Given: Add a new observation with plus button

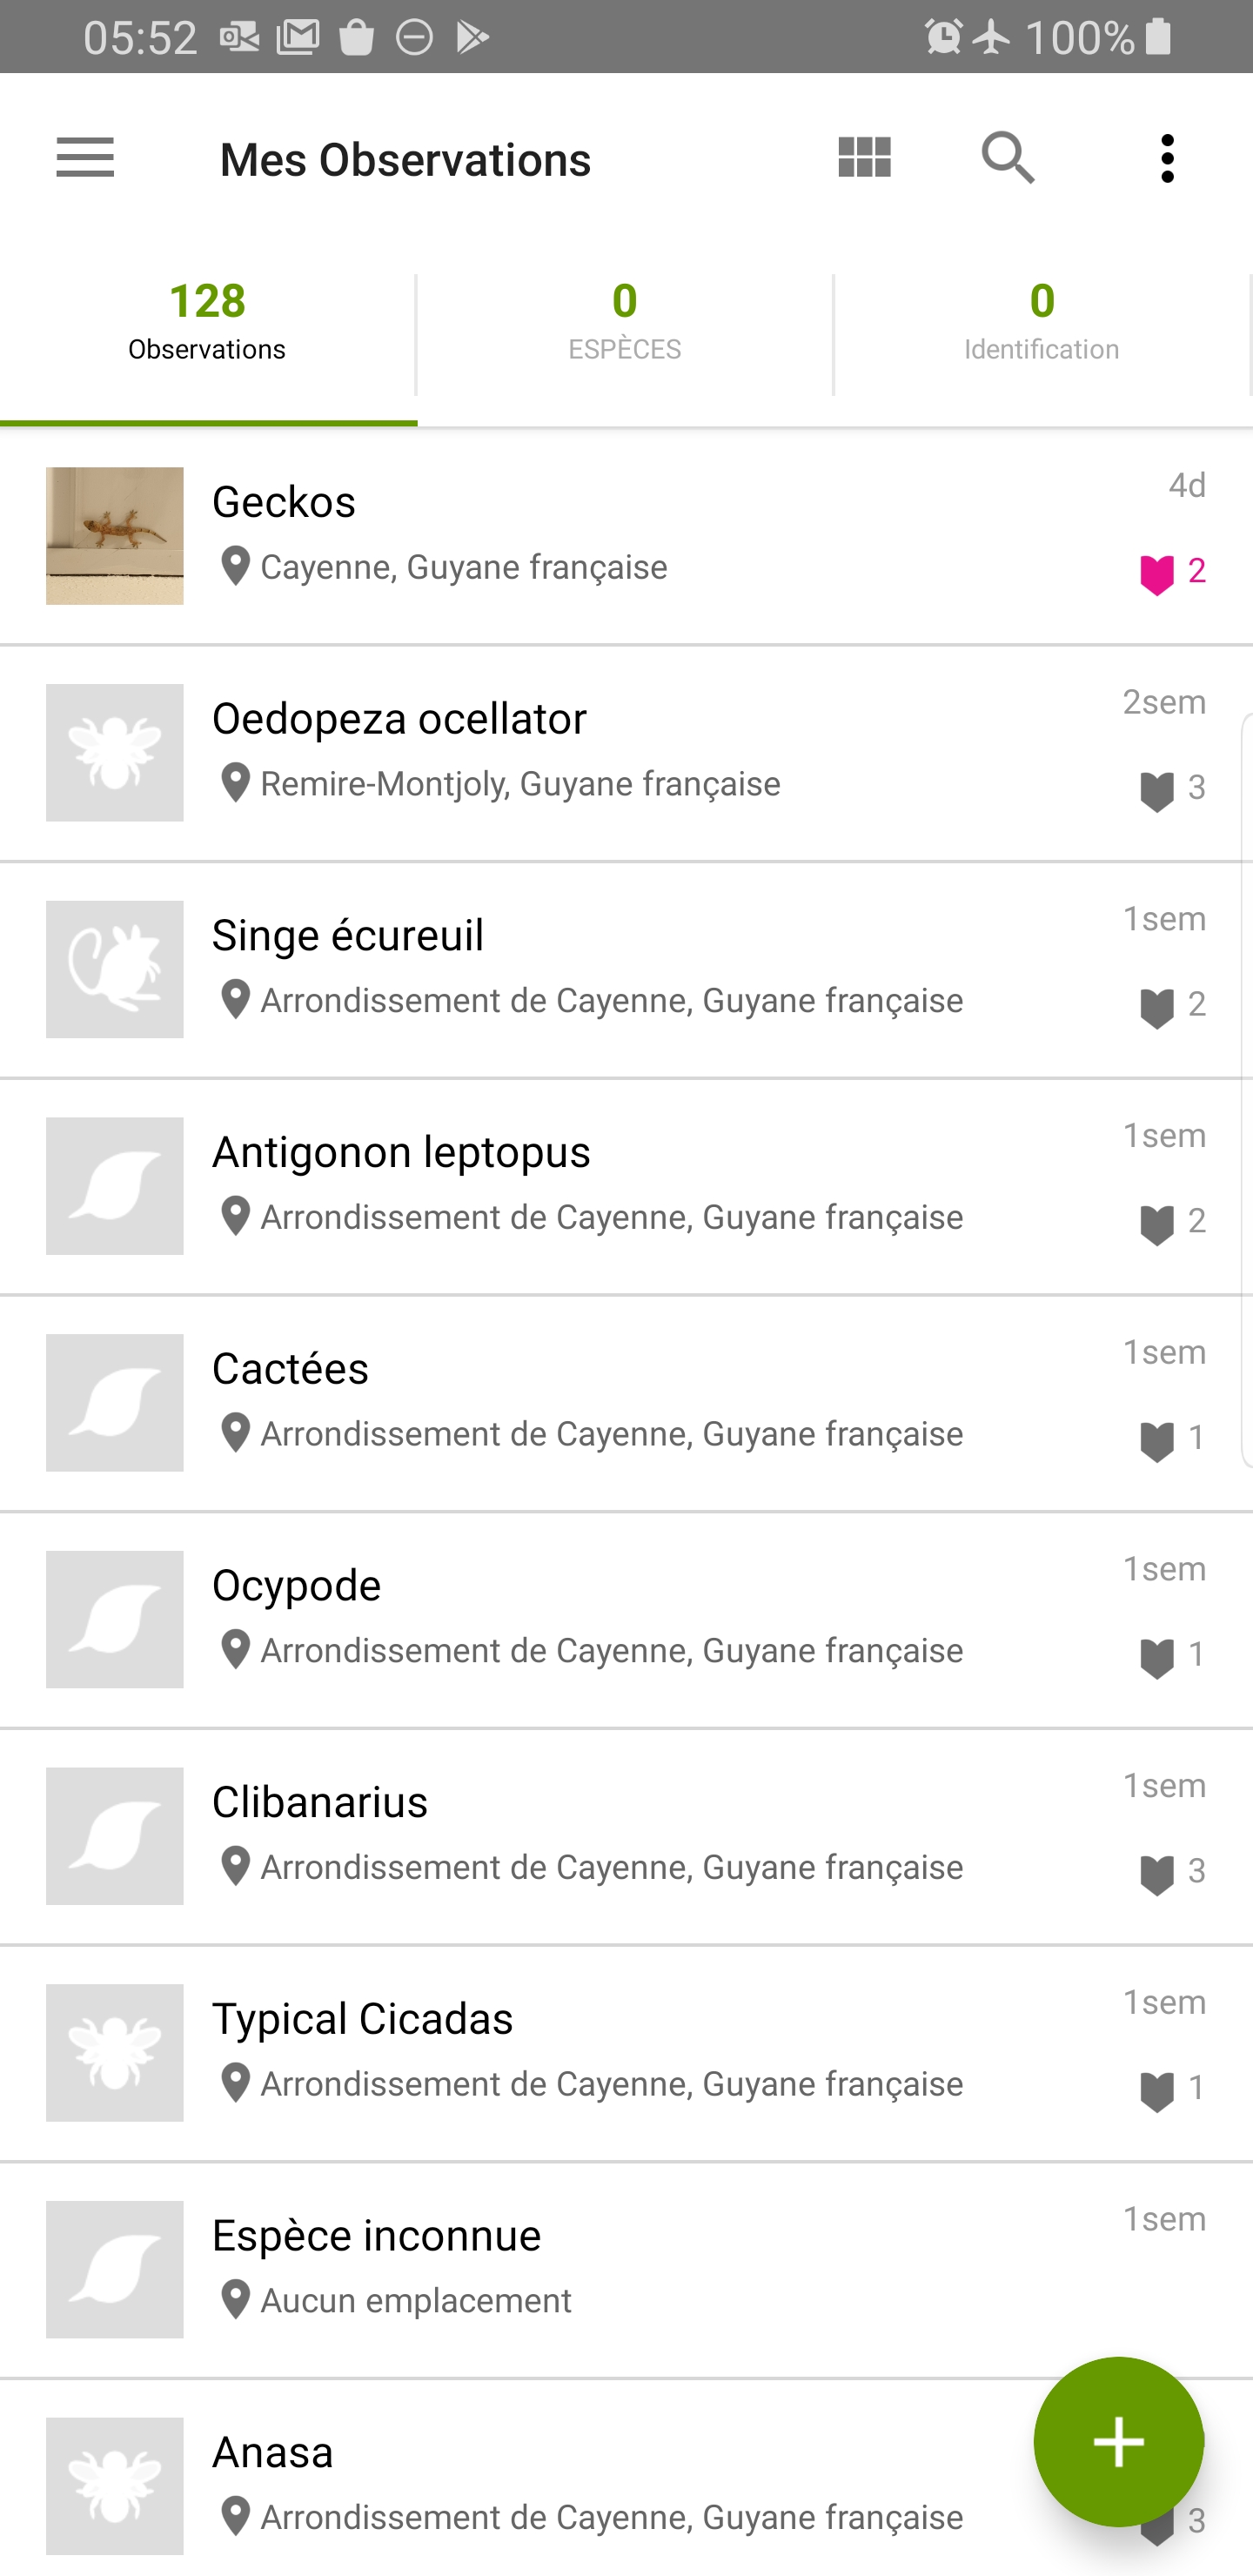Looking at the screenshot, I should click(1118, 2441).
